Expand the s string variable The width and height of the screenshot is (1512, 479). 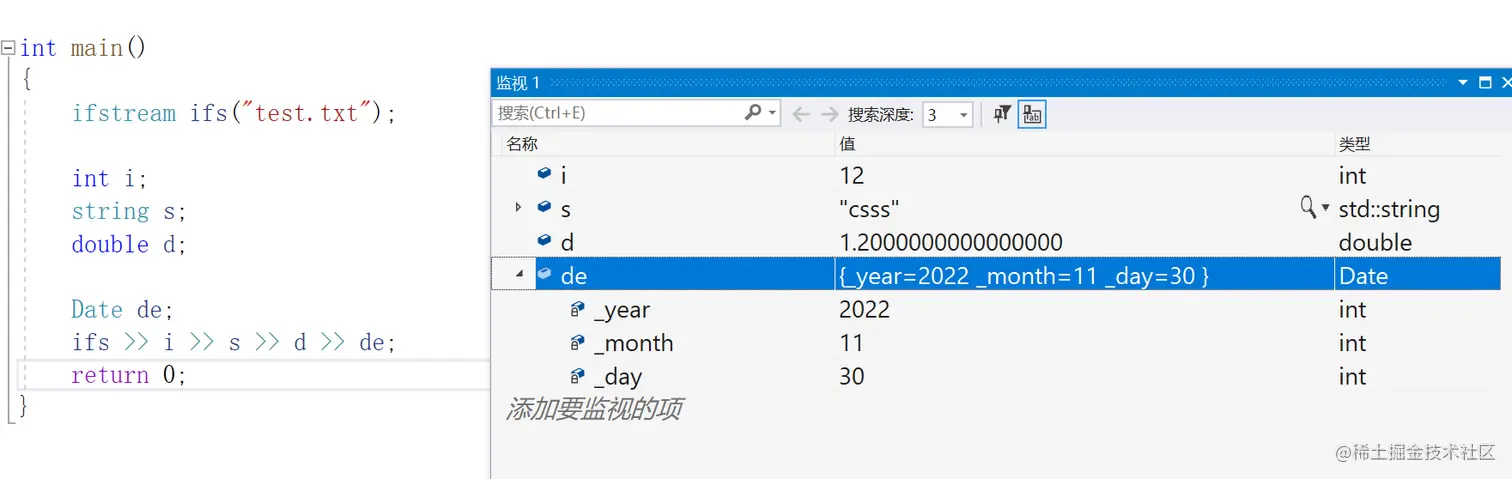[518, 208]
